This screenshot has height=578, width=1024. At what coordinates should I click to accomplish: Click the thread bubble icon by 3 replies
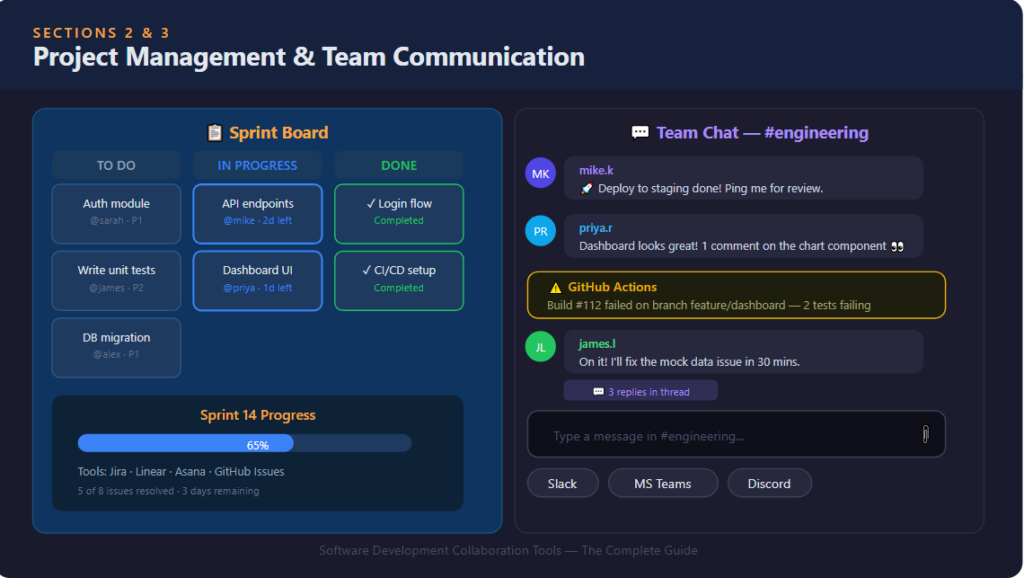pos(598,392)
